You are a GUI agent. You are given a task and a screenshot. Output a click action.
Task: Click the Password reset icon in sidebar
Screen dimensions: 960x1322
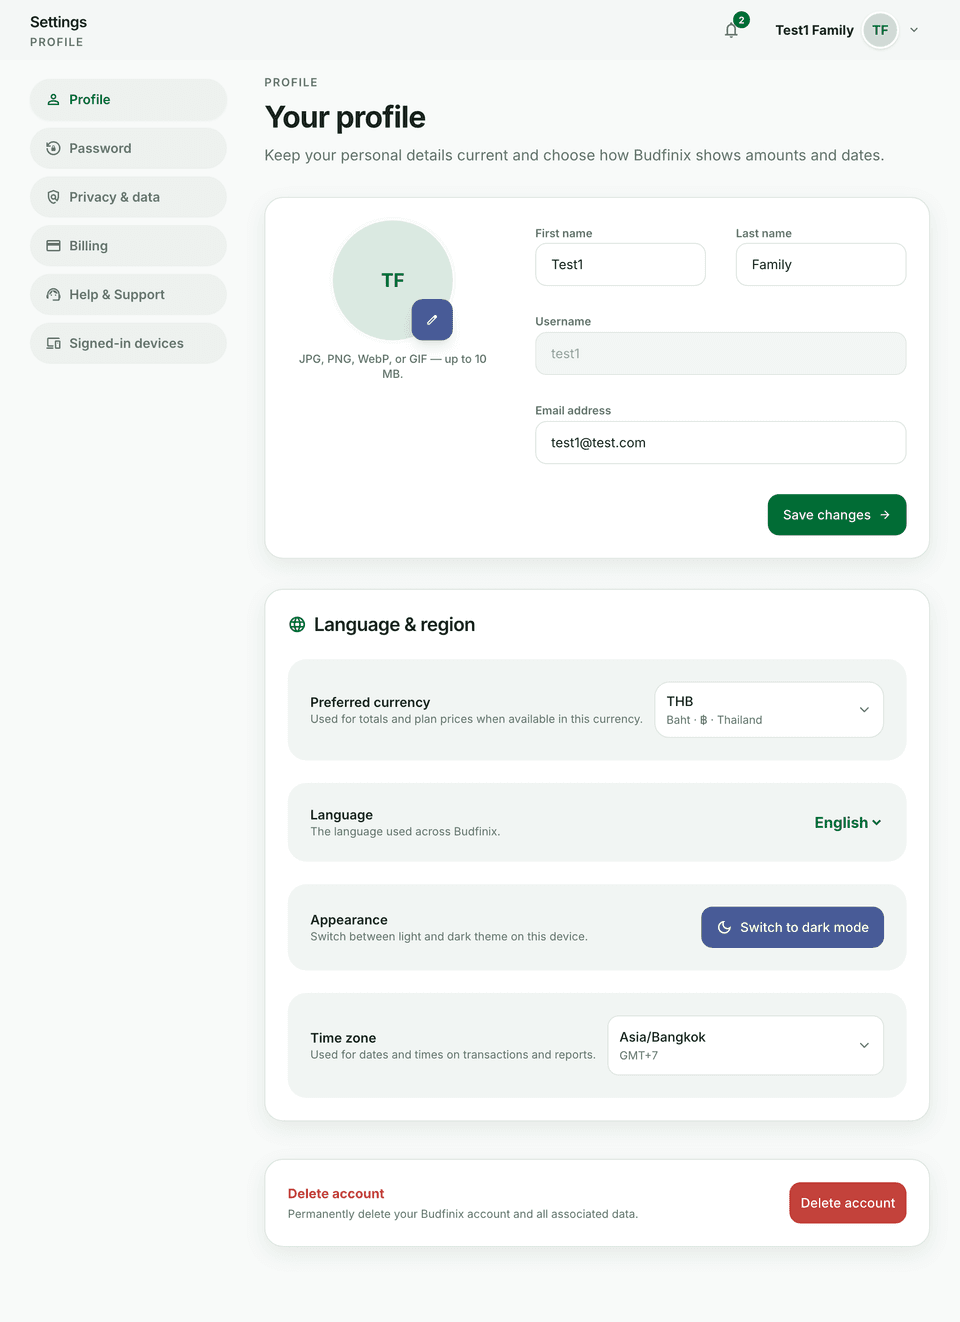pyautogui.click(x=54, y=148)
